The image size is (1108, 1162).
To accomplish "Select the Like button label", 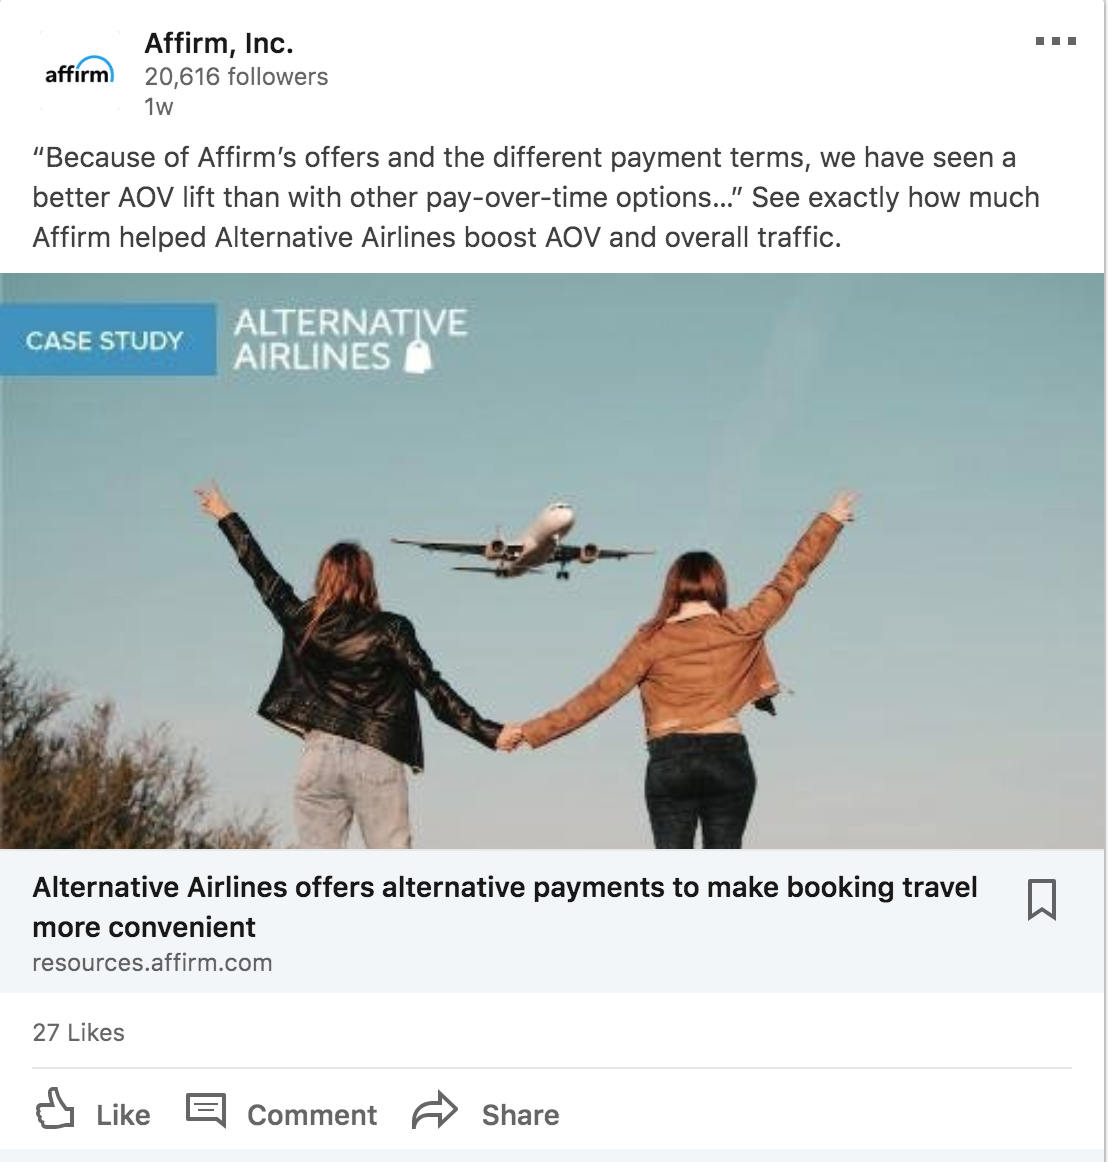I will [x=123, y=1115].
